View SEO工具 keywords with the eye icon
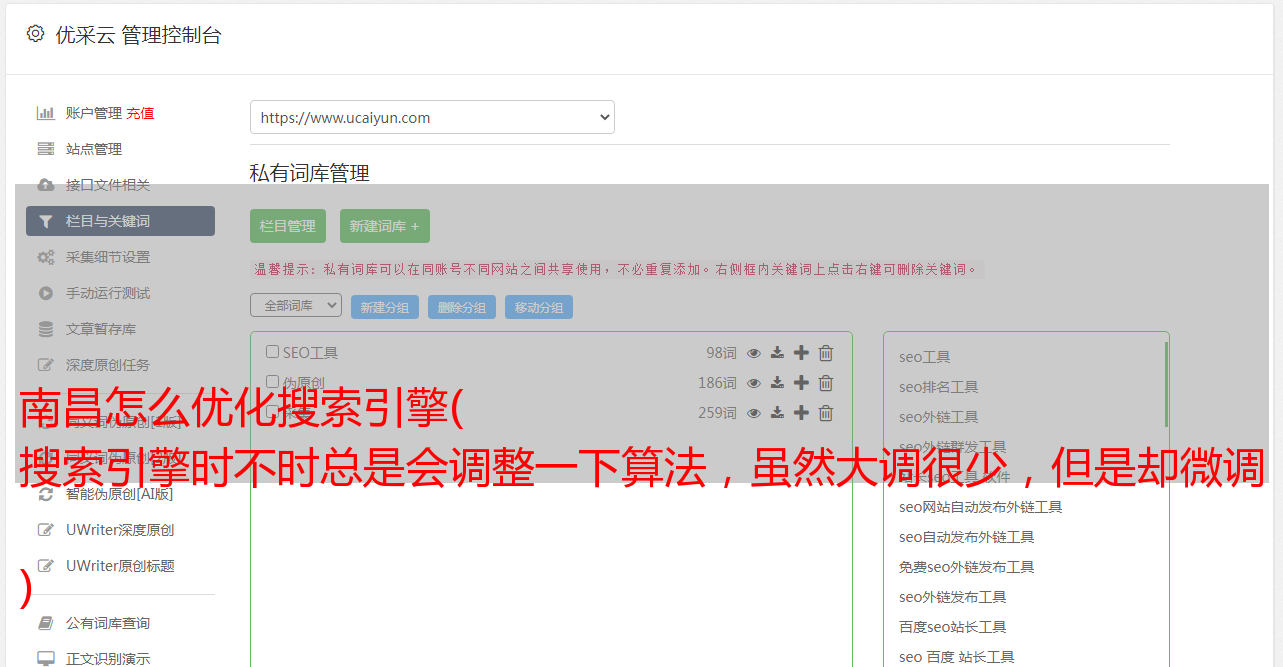Image resolution: width=1283 pixels, height=667 pixels. pyautogui.click(x=754, y=353)
